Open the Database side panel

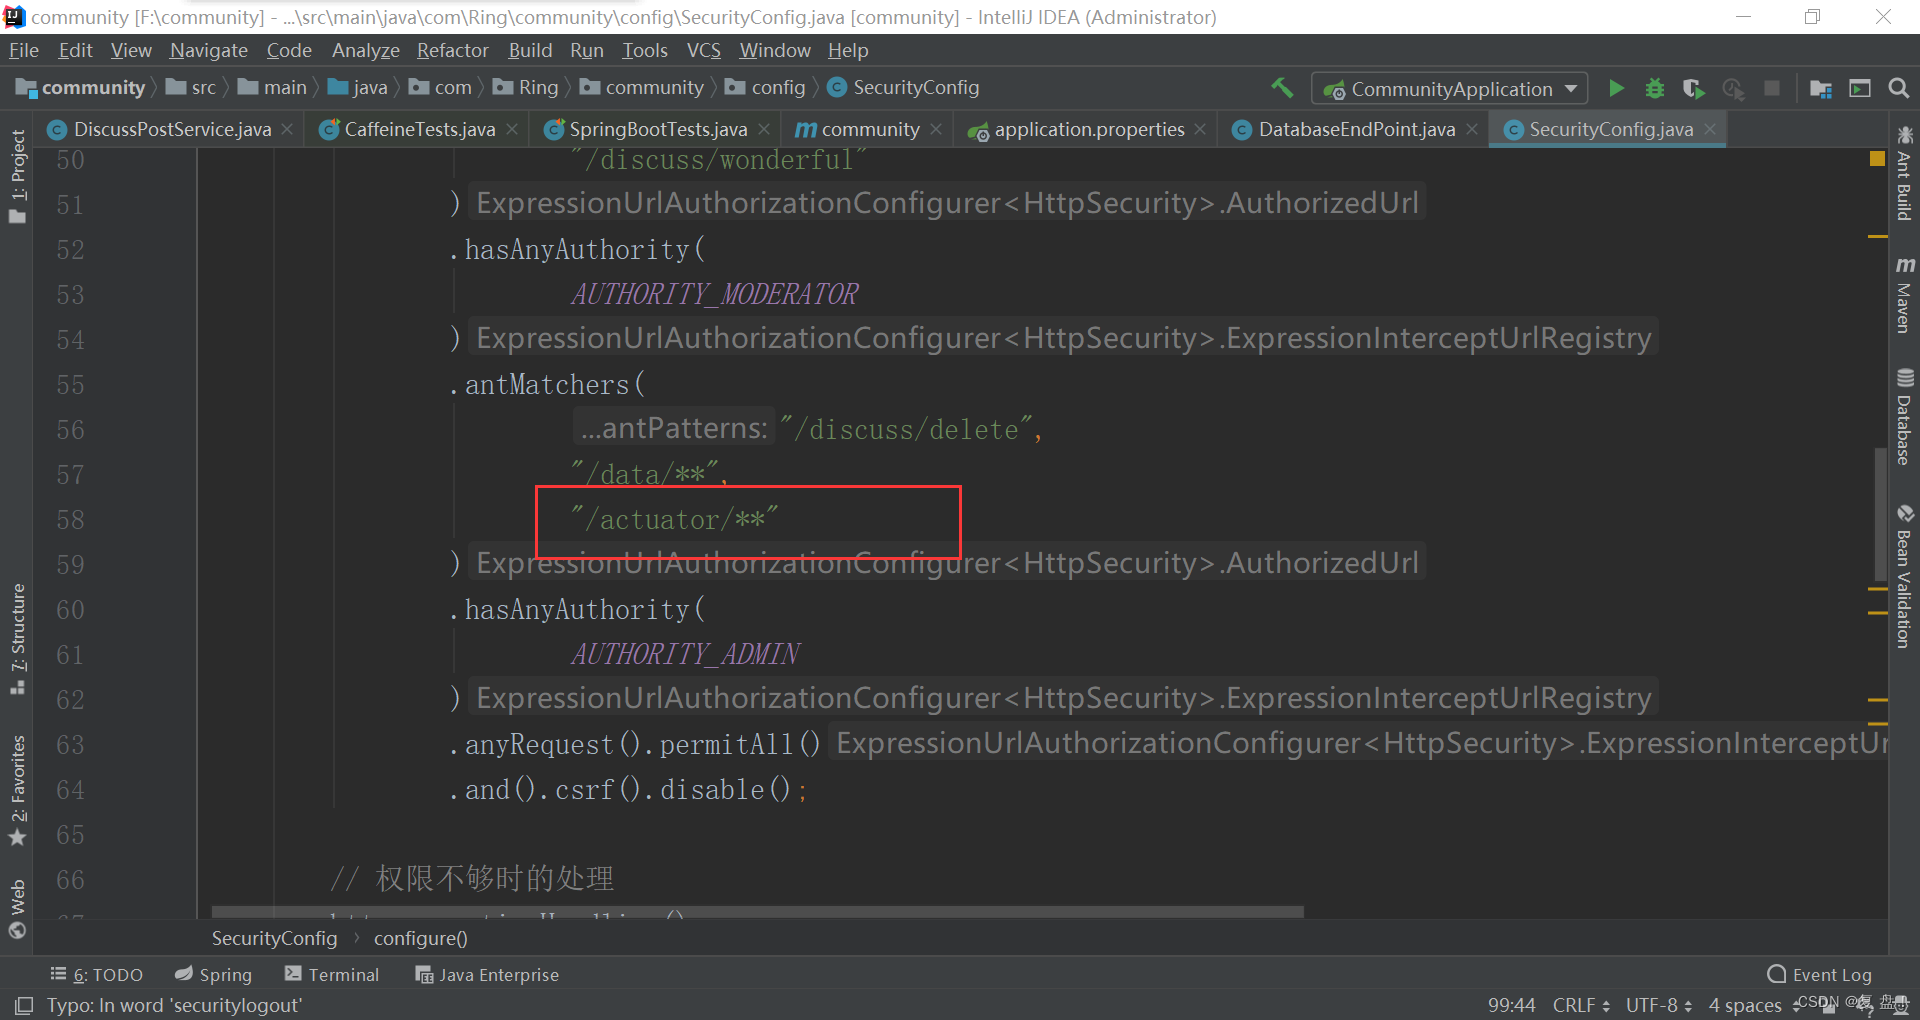click(1904, 416)
